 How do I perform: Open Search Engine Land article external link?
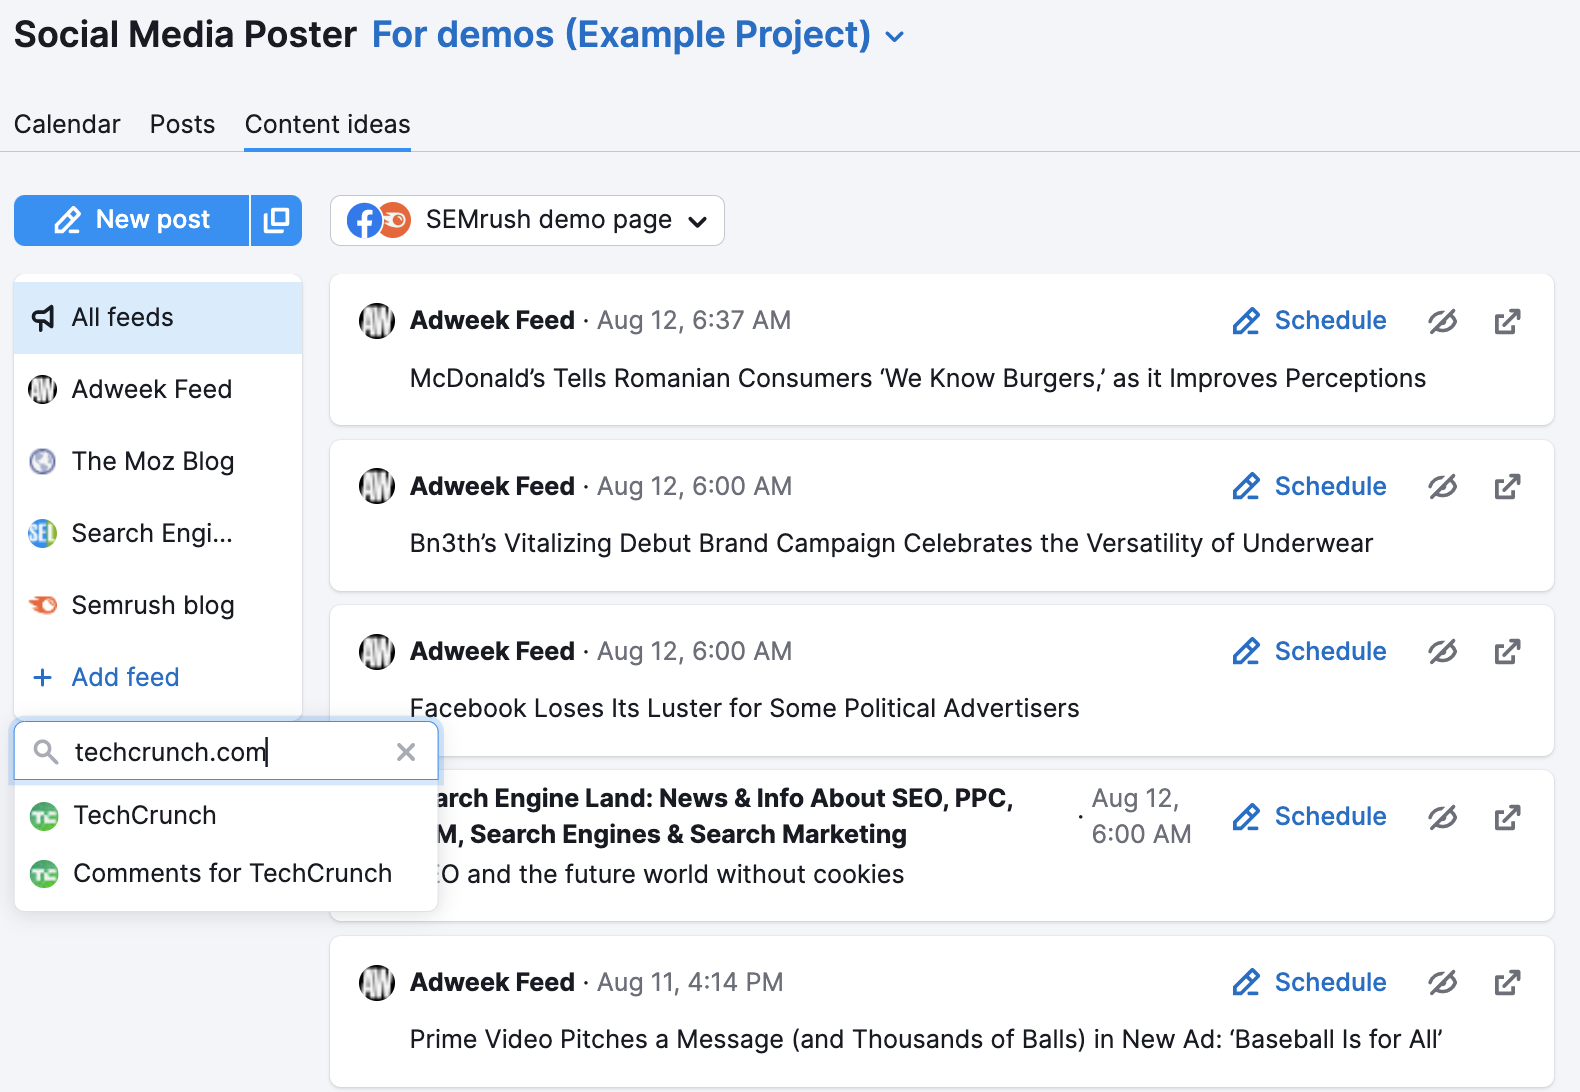[x=1507, y=817]
